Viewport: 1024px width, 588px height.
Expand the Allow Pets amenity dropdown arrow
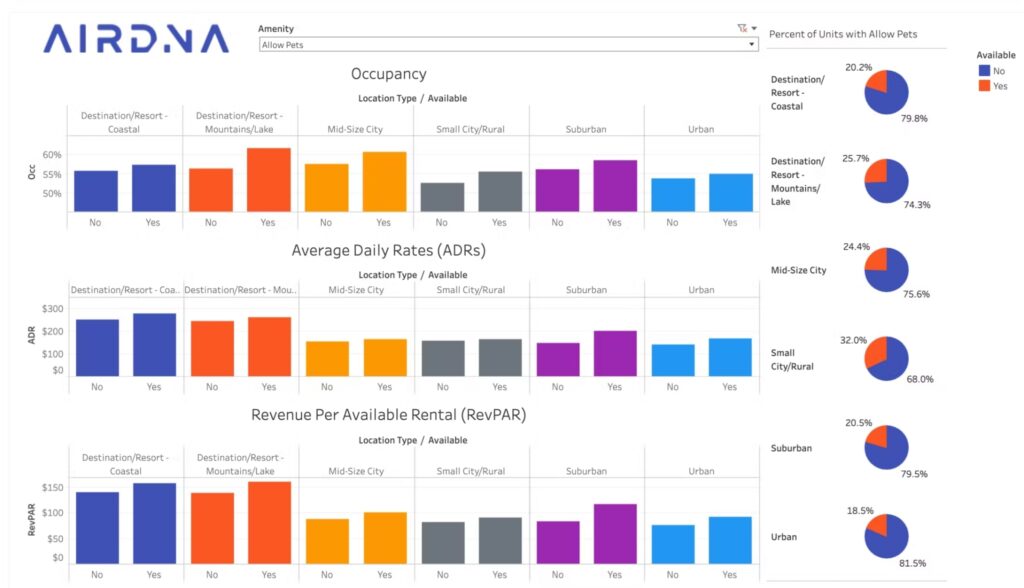pyautogui.click(x=752, y=44)
